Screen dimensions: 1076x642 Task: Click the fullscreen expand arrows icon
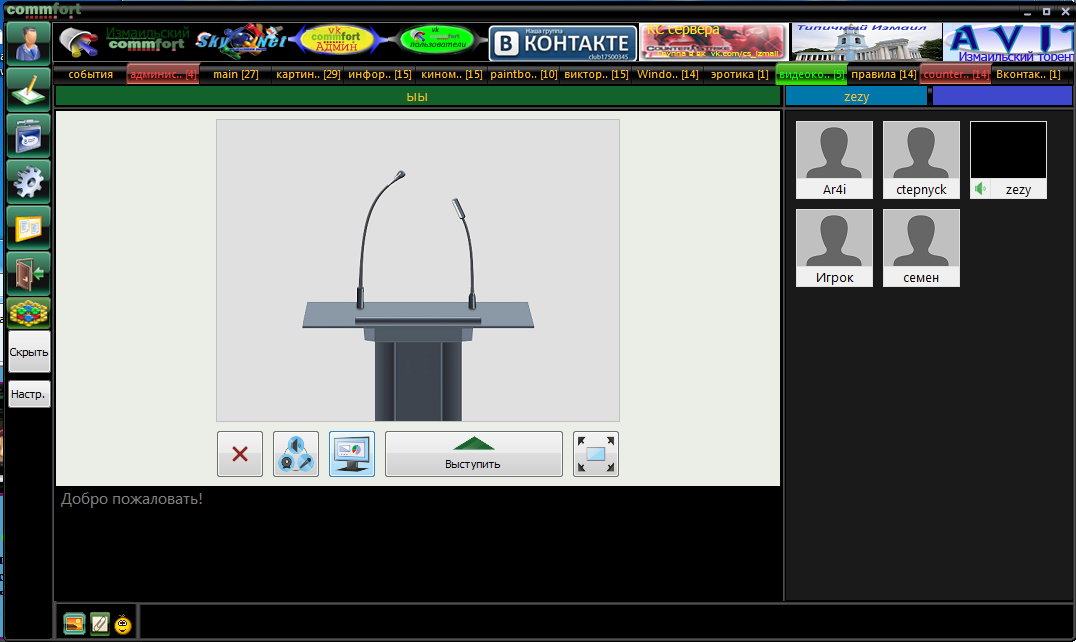[596, 454]
